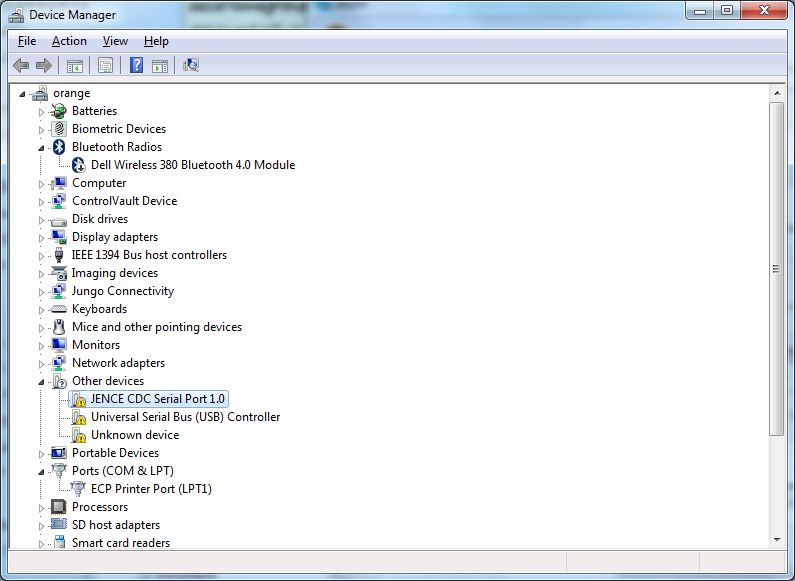795x581 pixels.
Task: Select the Monitors label
Action: pyautogui.click(x=96, y=345)
